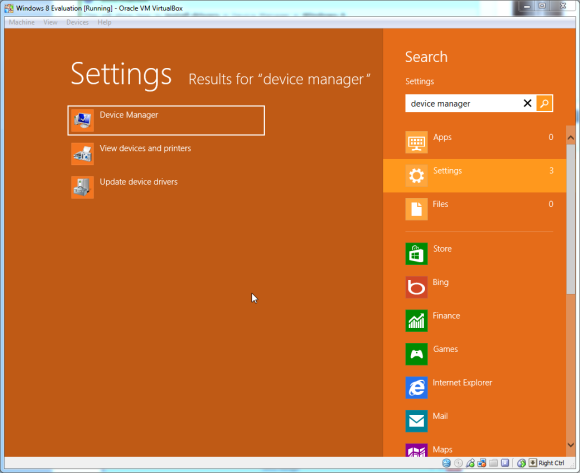580x473 pixels.
Task: Click the Update device drivers icon
Action: click(82, 187)
